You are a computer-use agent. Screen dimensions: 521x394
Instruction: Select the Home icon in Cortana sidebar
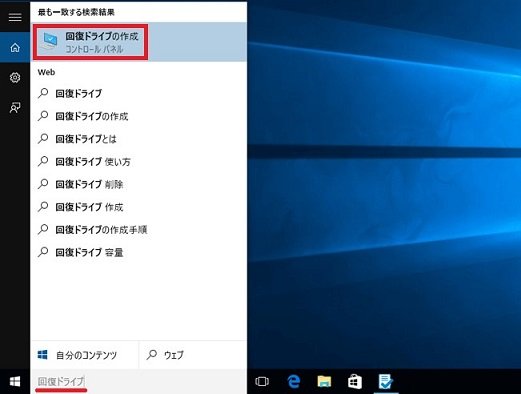coord(15,48)
